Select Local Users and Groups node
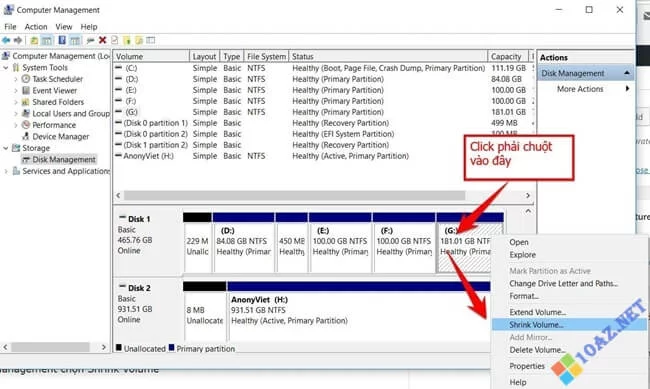The width and height of the screenshot is (650, 389). (71, 114)
